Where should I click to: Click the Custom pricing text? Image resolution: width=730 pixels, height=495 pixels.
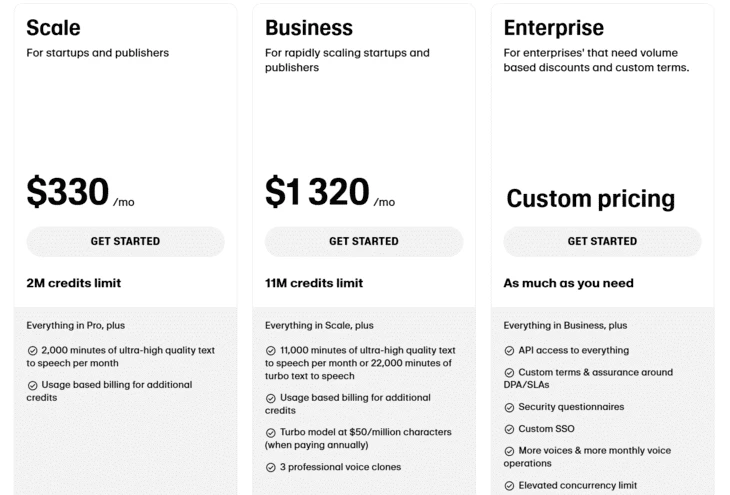pyautogui.click(x=591, y=199)
